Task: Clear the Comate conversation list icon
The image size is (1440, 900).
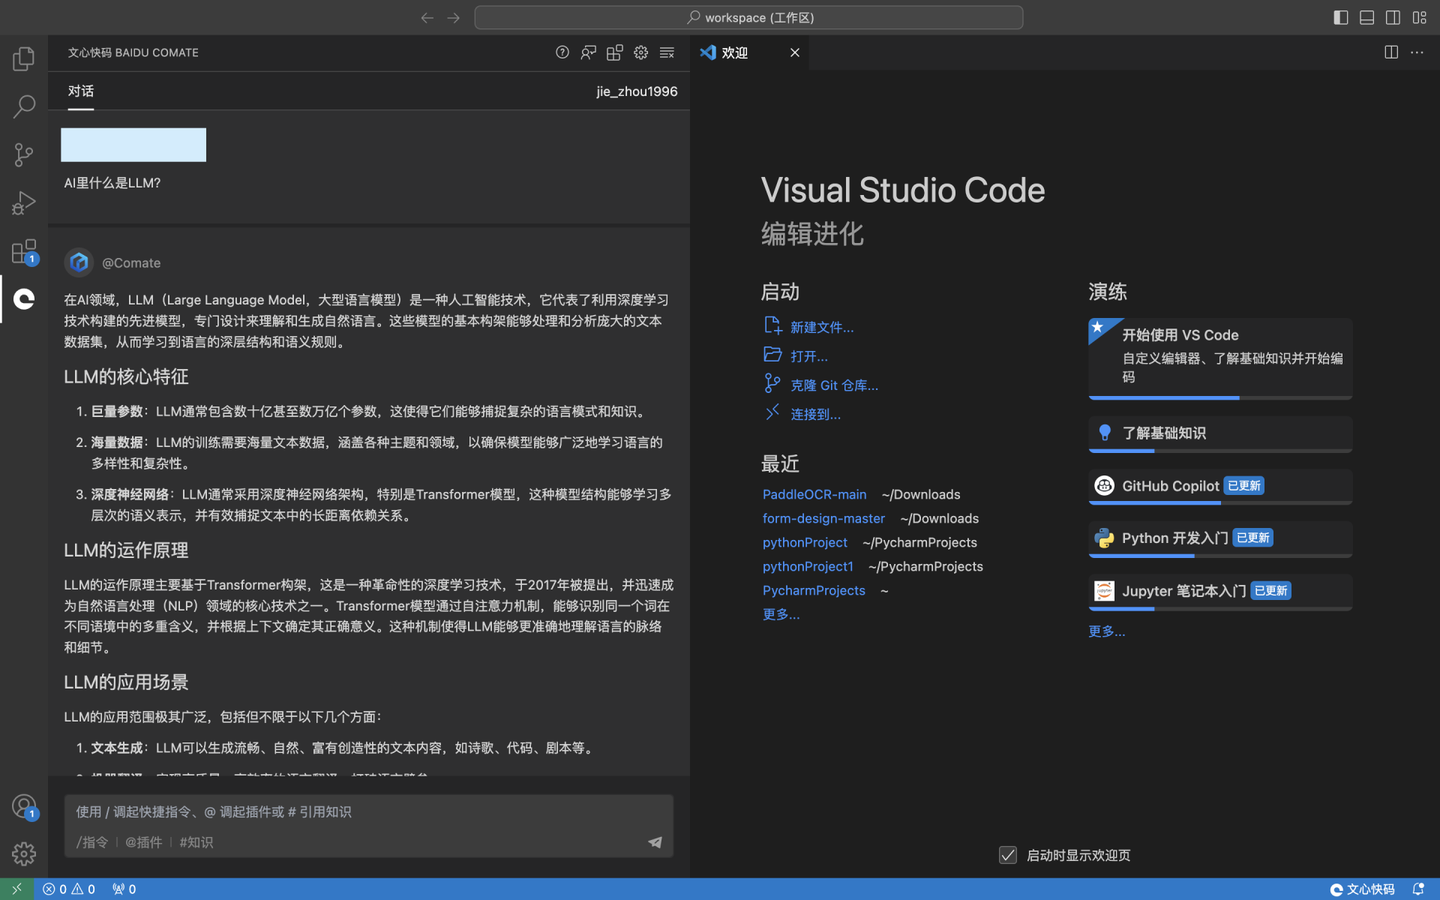Action: [667, 53]
